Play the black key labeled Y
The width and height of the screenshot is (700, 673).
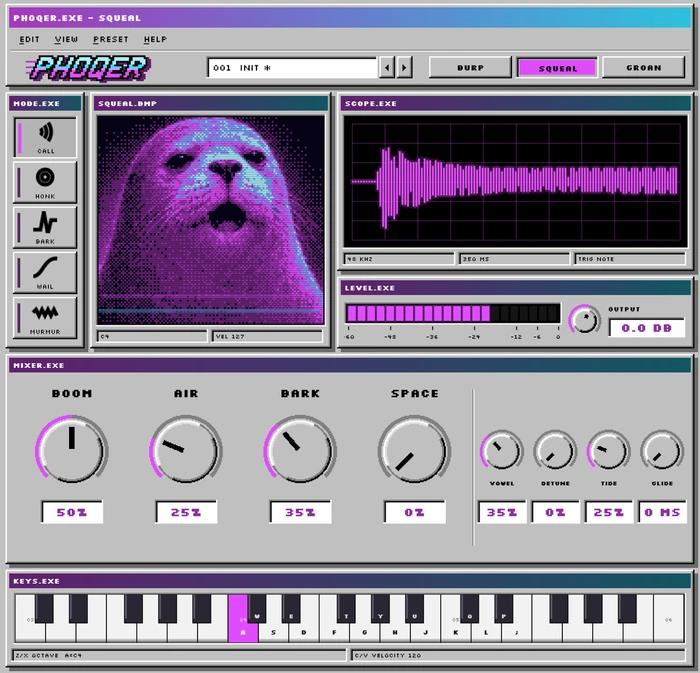tap(380, 609)
